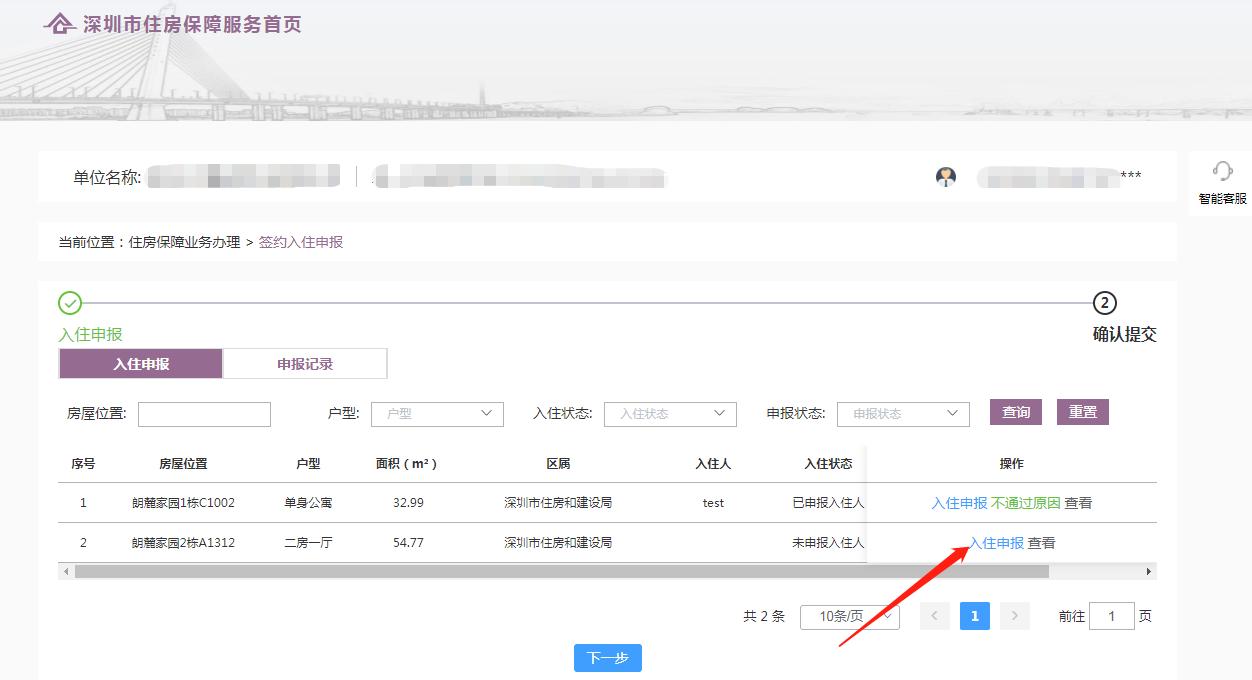Click inside the 房屋位置 input field
The height and width of the screenshot is (680, 1252).
click(x=204, y=413)
